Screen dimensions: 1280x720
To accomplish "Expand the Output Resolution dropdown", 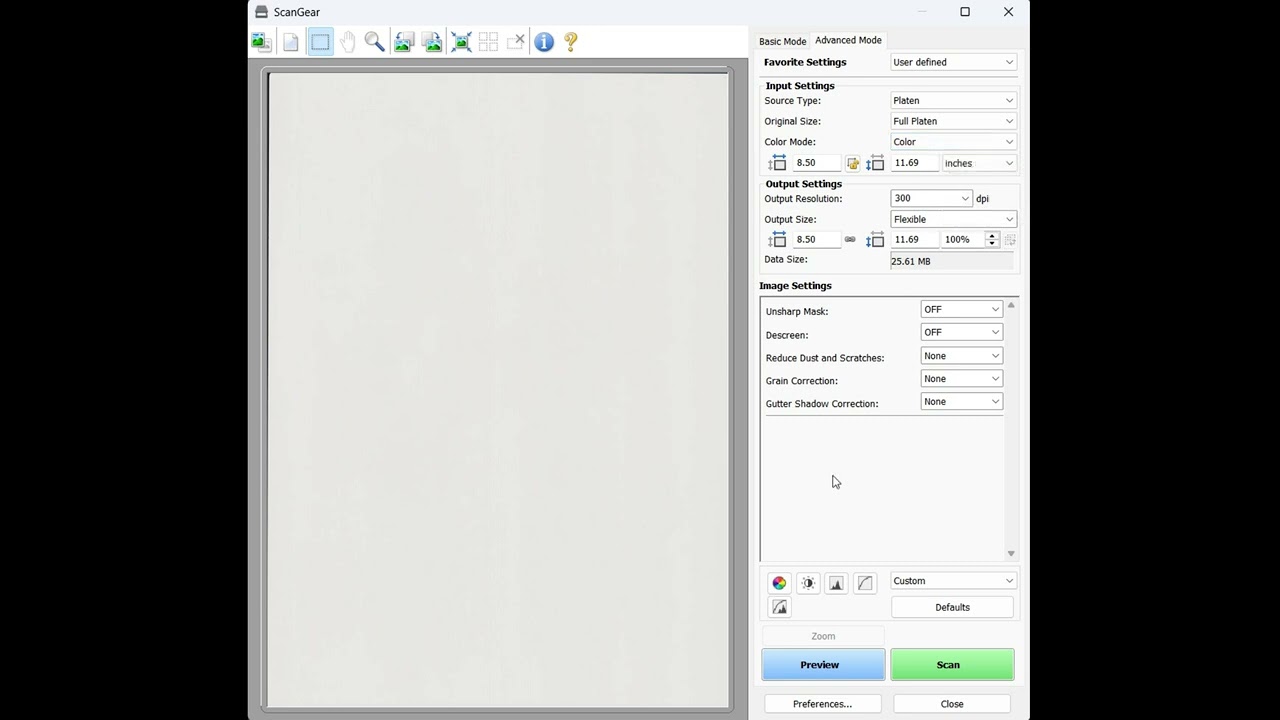I will 931,198.
